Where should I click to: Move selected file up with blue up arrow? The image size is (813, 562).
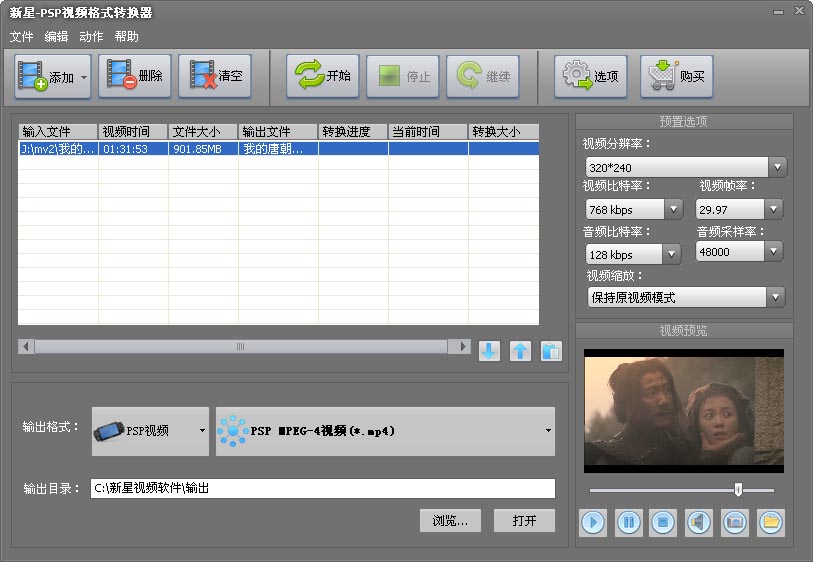pyautogui.click(x=520, y=351)
